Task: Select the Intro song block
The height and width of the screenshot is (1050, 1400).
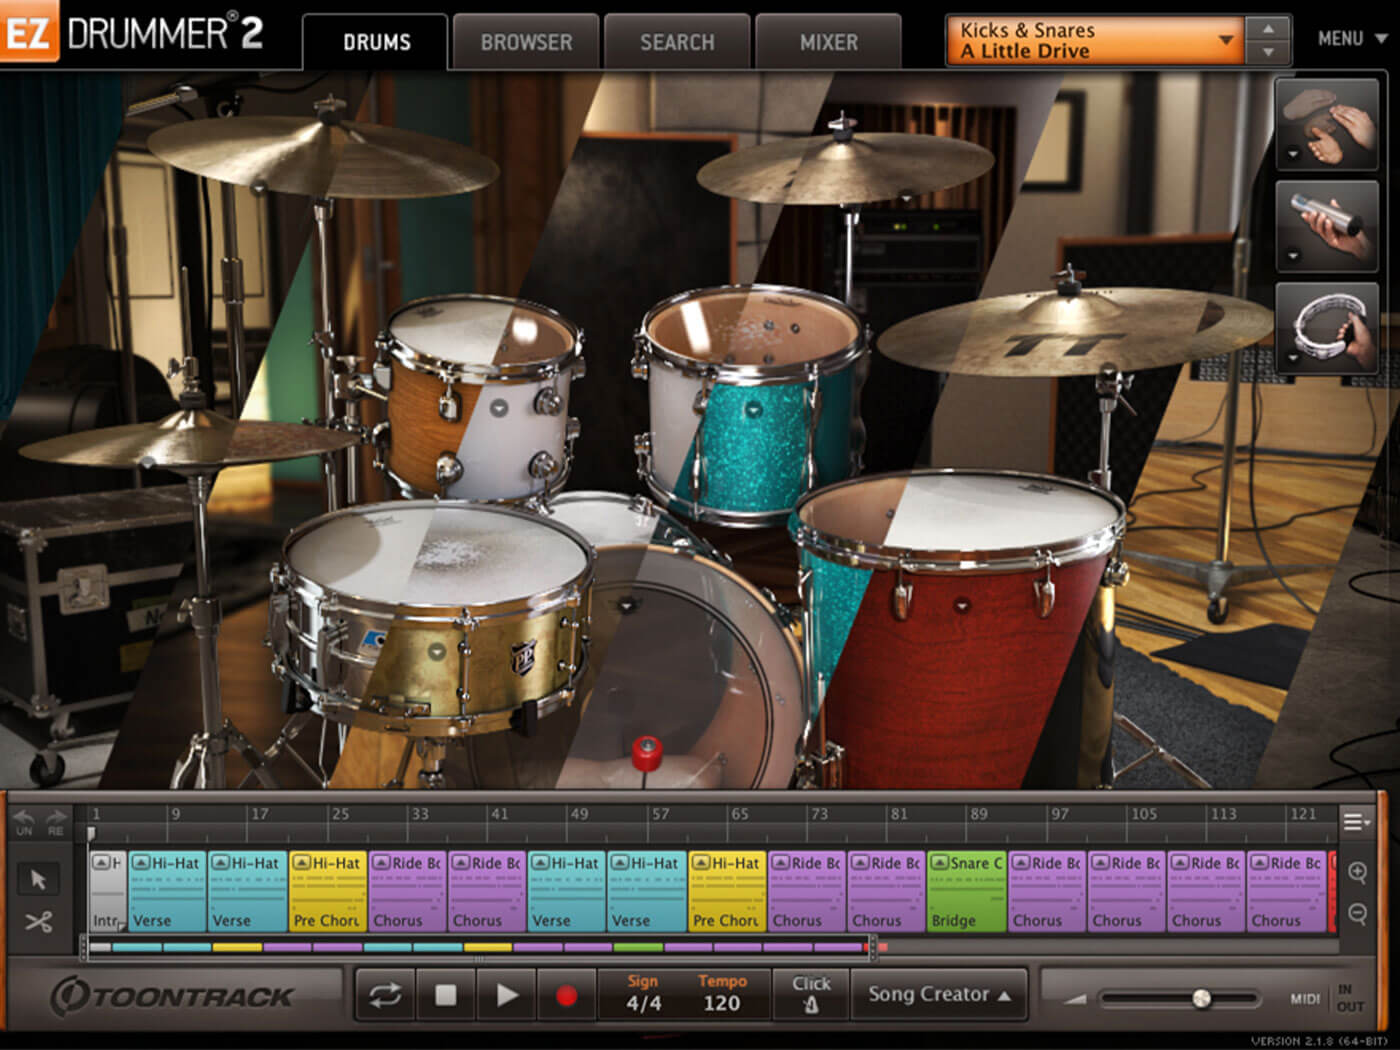Action: tap(107, 891)
